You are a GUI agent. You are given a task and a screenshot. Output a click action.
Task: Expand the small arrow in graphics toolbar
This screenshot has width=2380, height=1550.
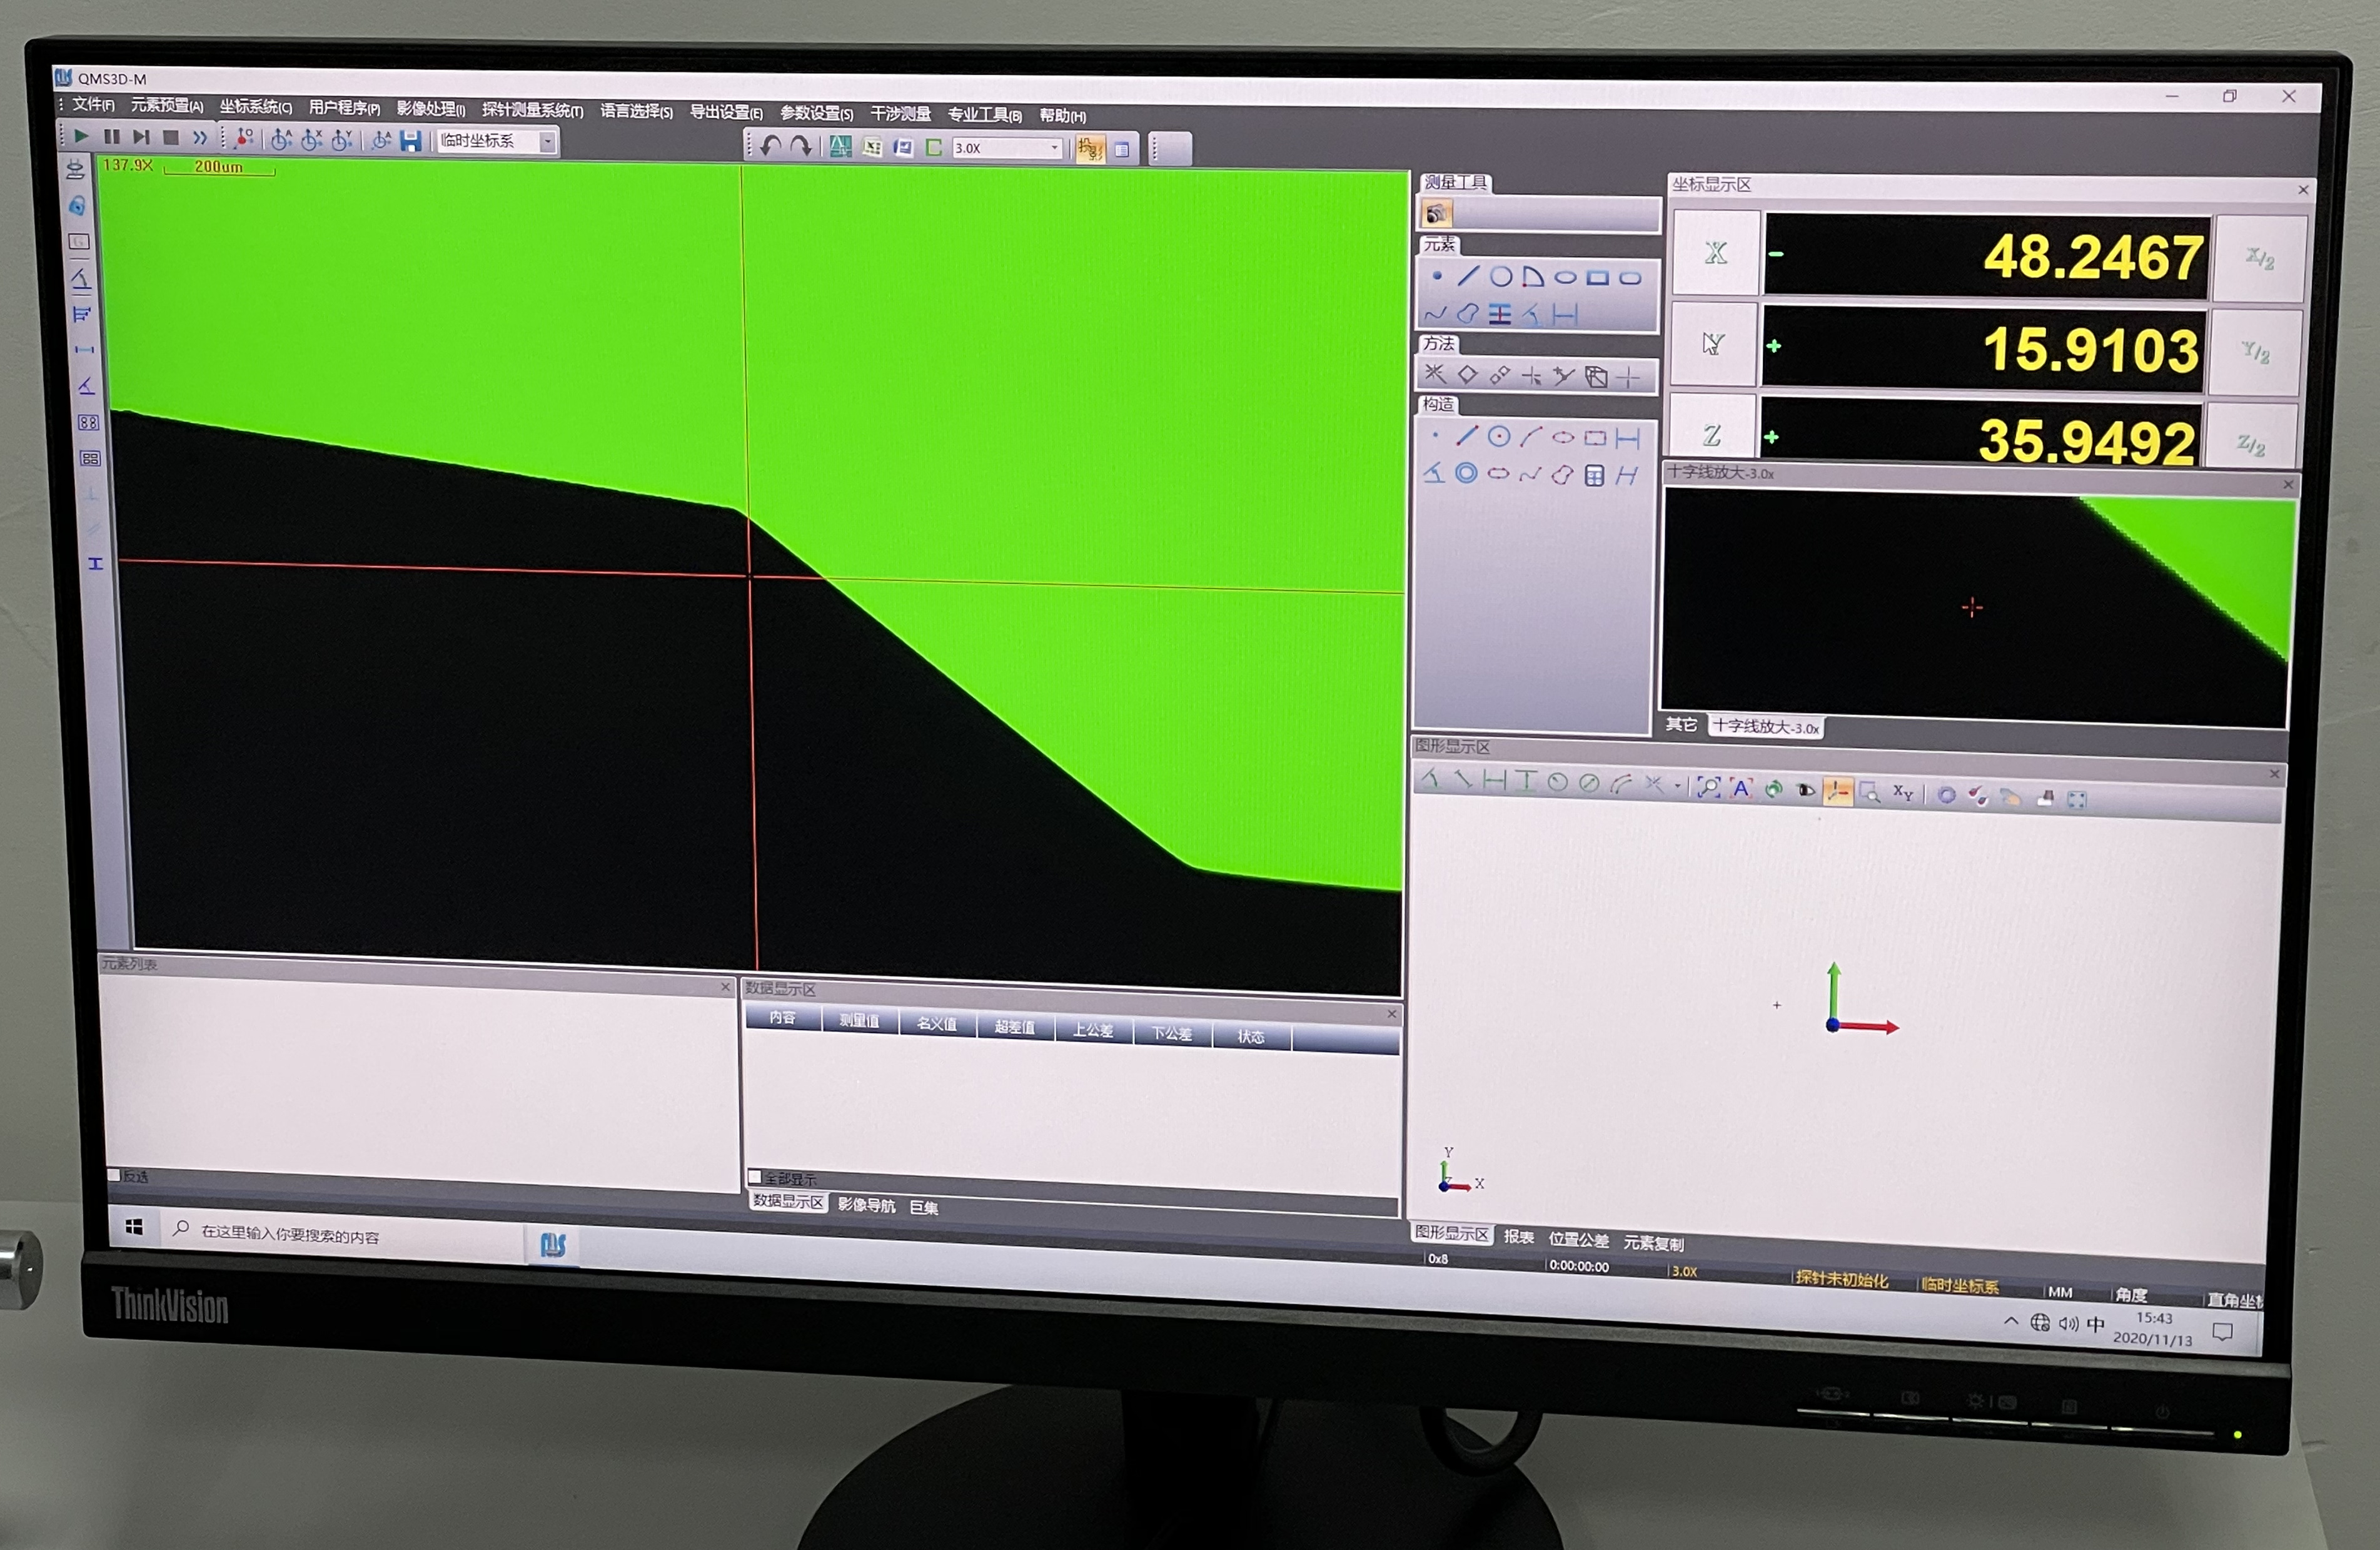click(1677, 786)
